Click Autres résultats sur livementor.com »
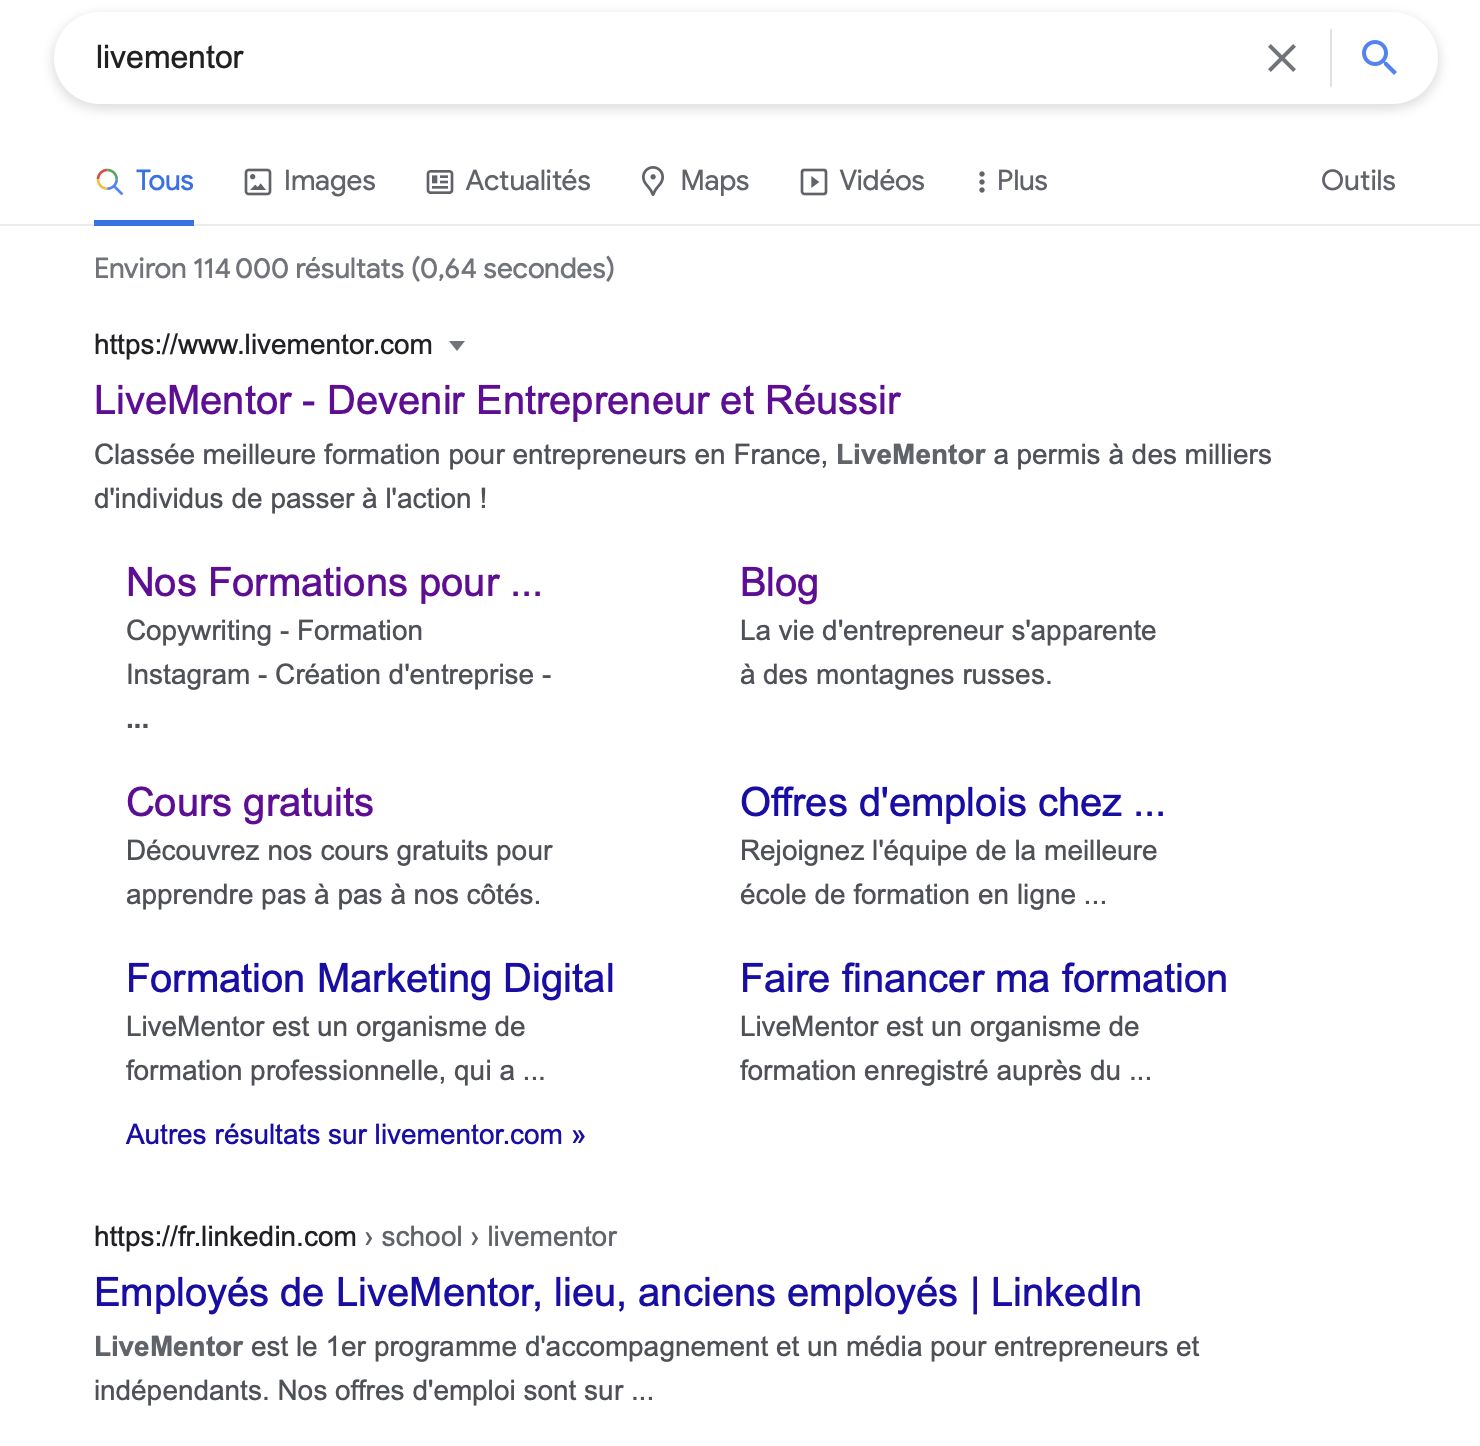Image resolution: width=1480 pixels, height=1446 pixels. (355, 1135)
